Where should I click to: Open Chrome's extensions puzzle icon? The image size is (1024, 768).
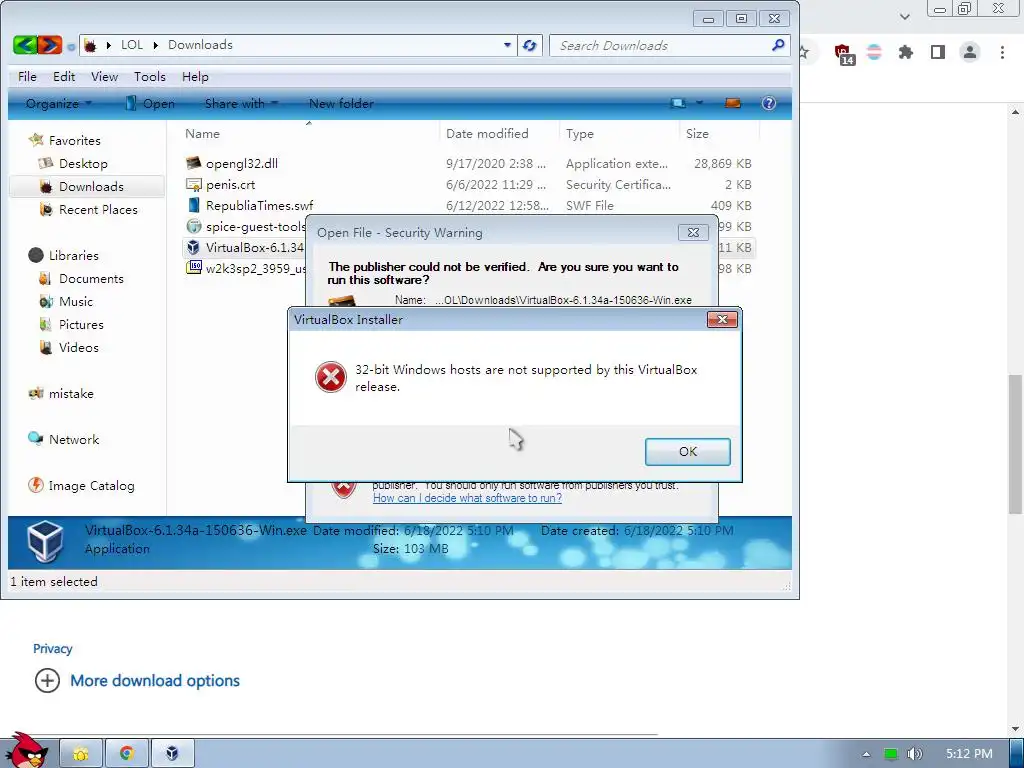click(905, 52)
